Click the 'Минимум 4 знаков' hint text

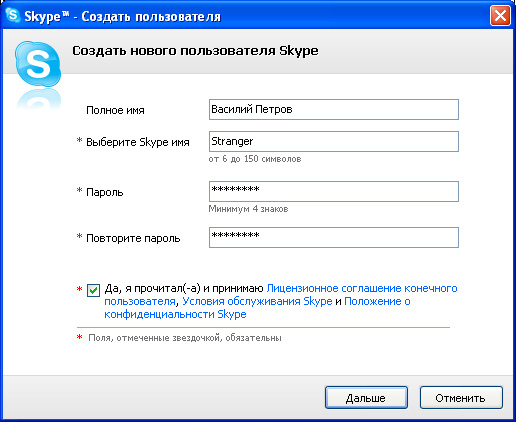(x=248, y=209)
